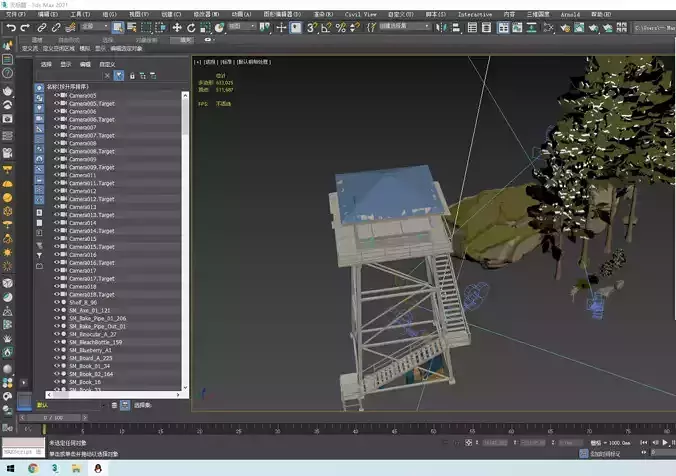The height and width of the screenshot is (476, 676).
Task: Pick the Rectangular Selection Region tool
Action: [147, 28]
